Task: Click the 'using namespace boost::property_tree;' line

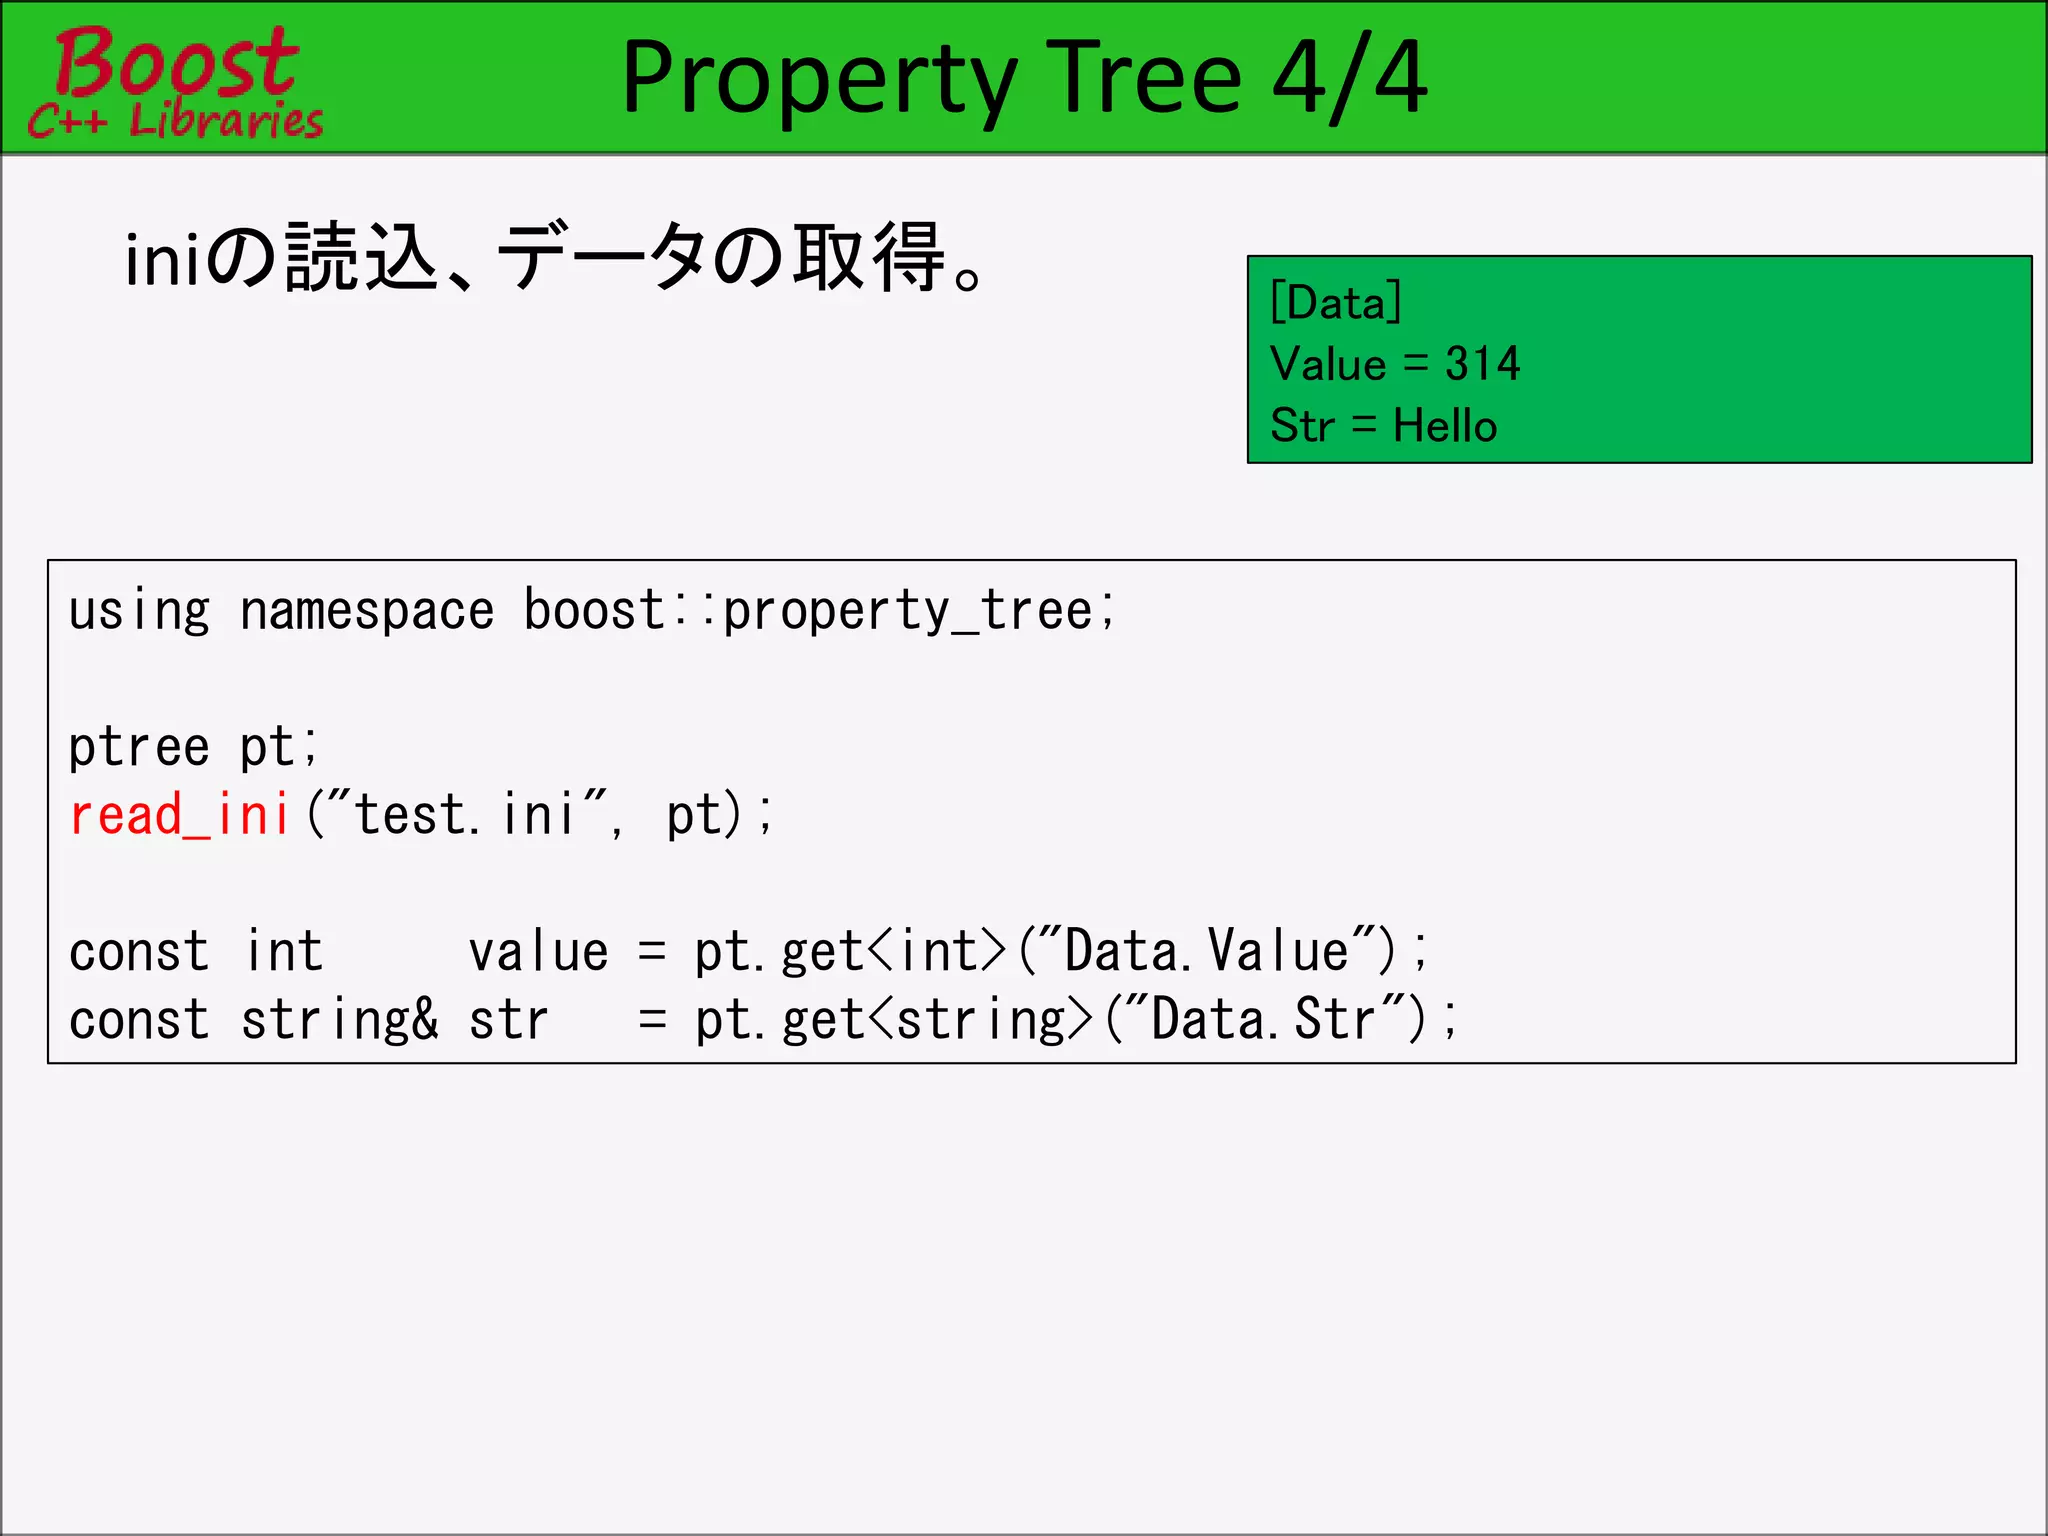Action: (x=592, y=611)
